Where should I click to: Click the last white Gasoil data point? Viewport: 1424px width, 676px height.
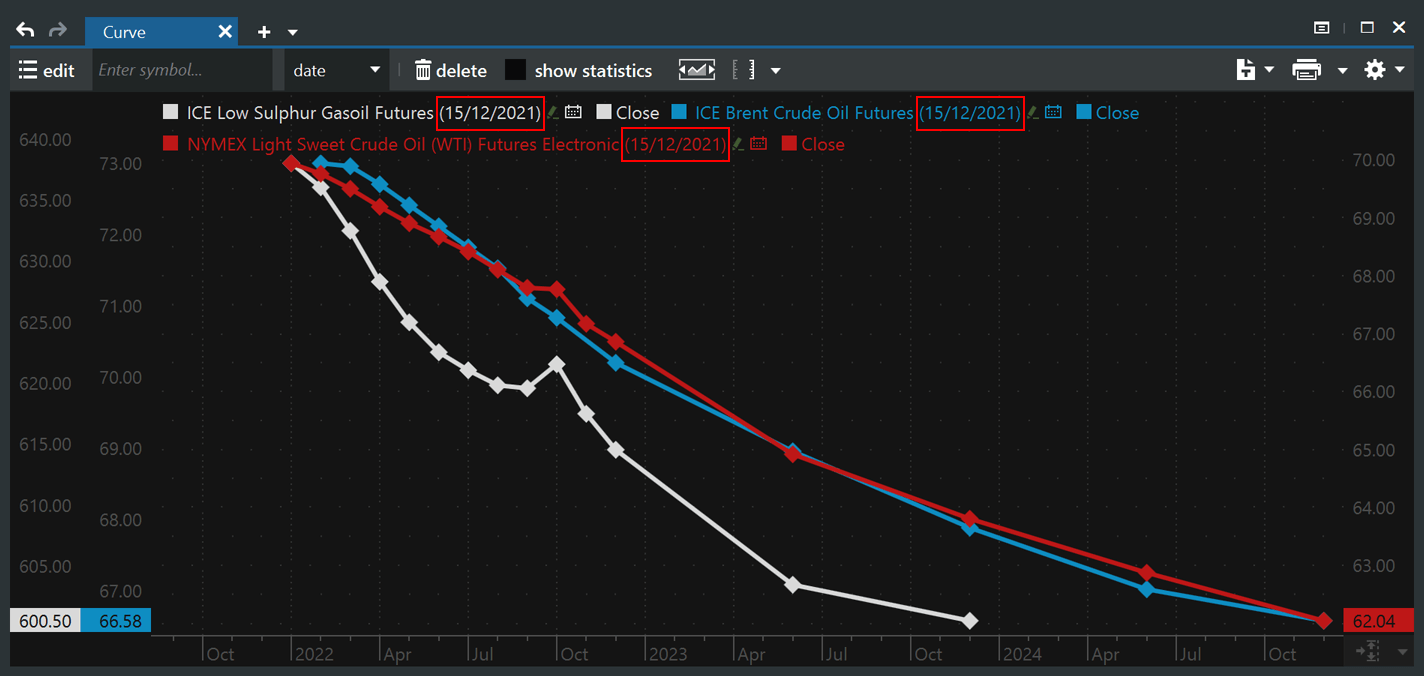click(x=968, y=621)
